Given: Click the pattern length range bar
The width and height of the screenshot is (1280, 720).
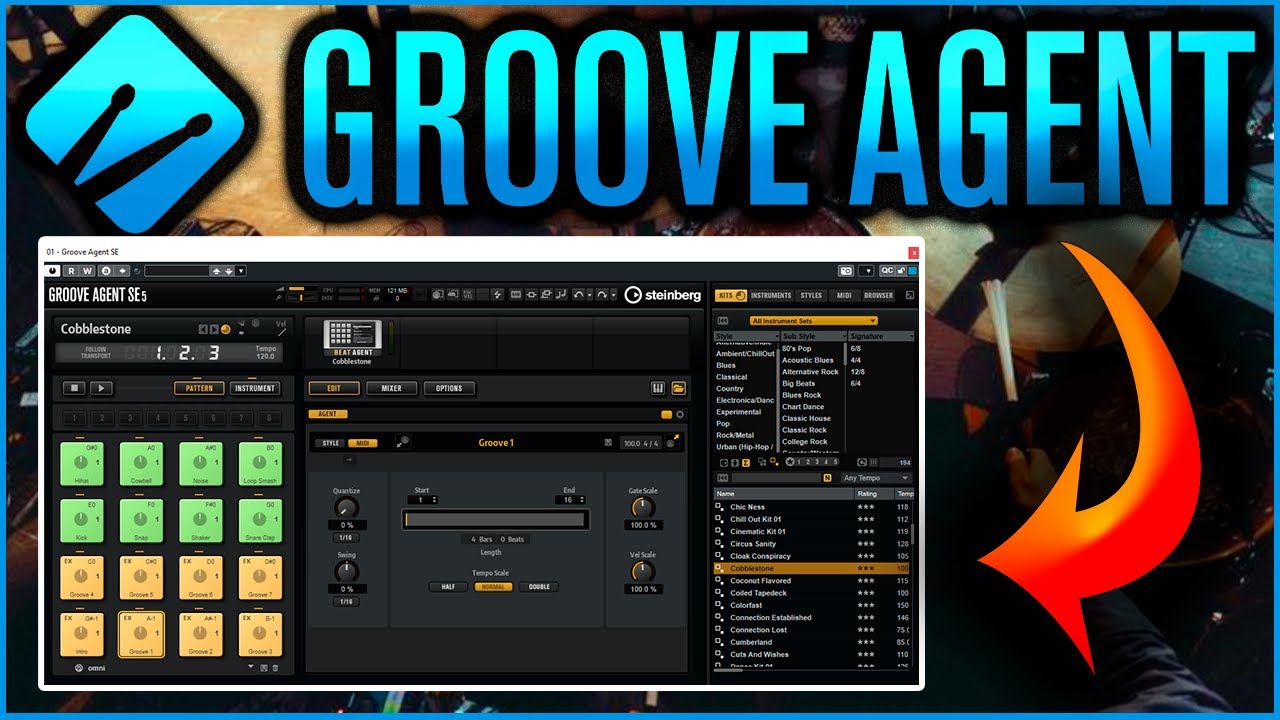Looking at the screenshot, I should point(495,520).
